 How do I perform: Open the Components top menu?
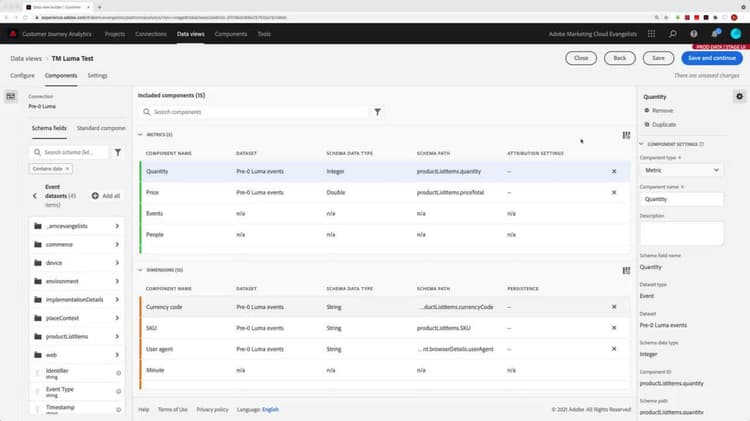[x=231, y=34]
